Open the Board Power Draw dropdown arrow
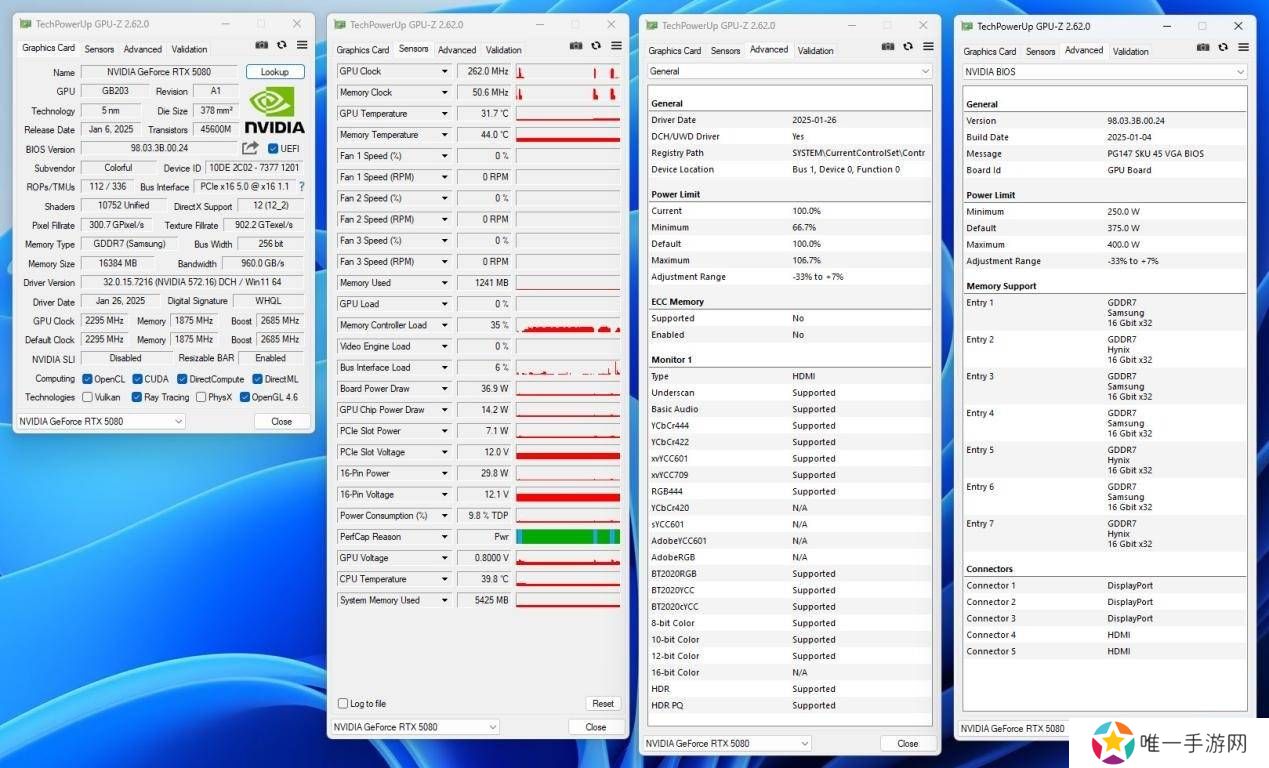This screenshot has height=768, width=1269. click(x=444, y=389)
